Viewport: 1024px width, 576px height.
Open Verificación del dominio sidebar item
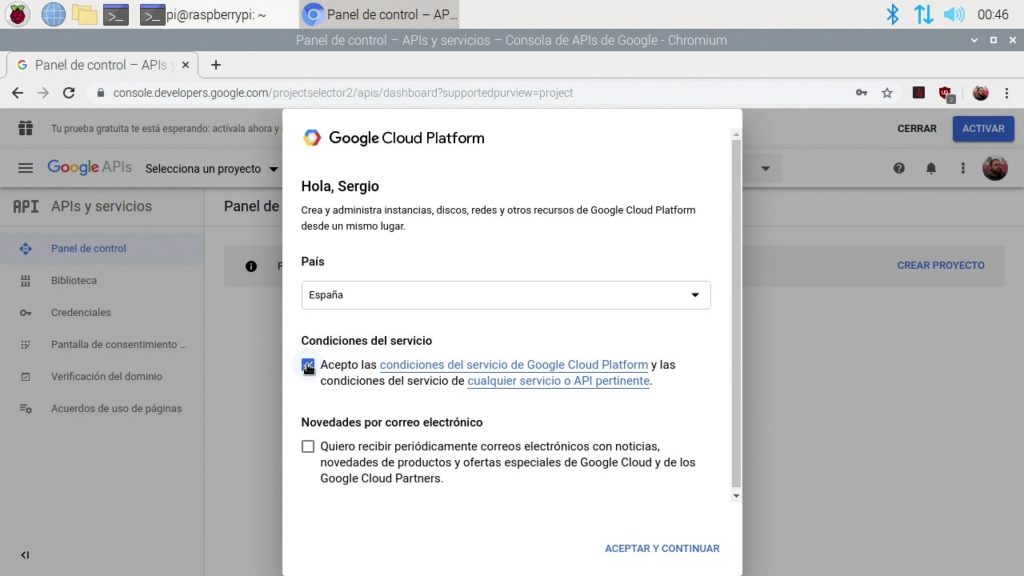point(102,376)
